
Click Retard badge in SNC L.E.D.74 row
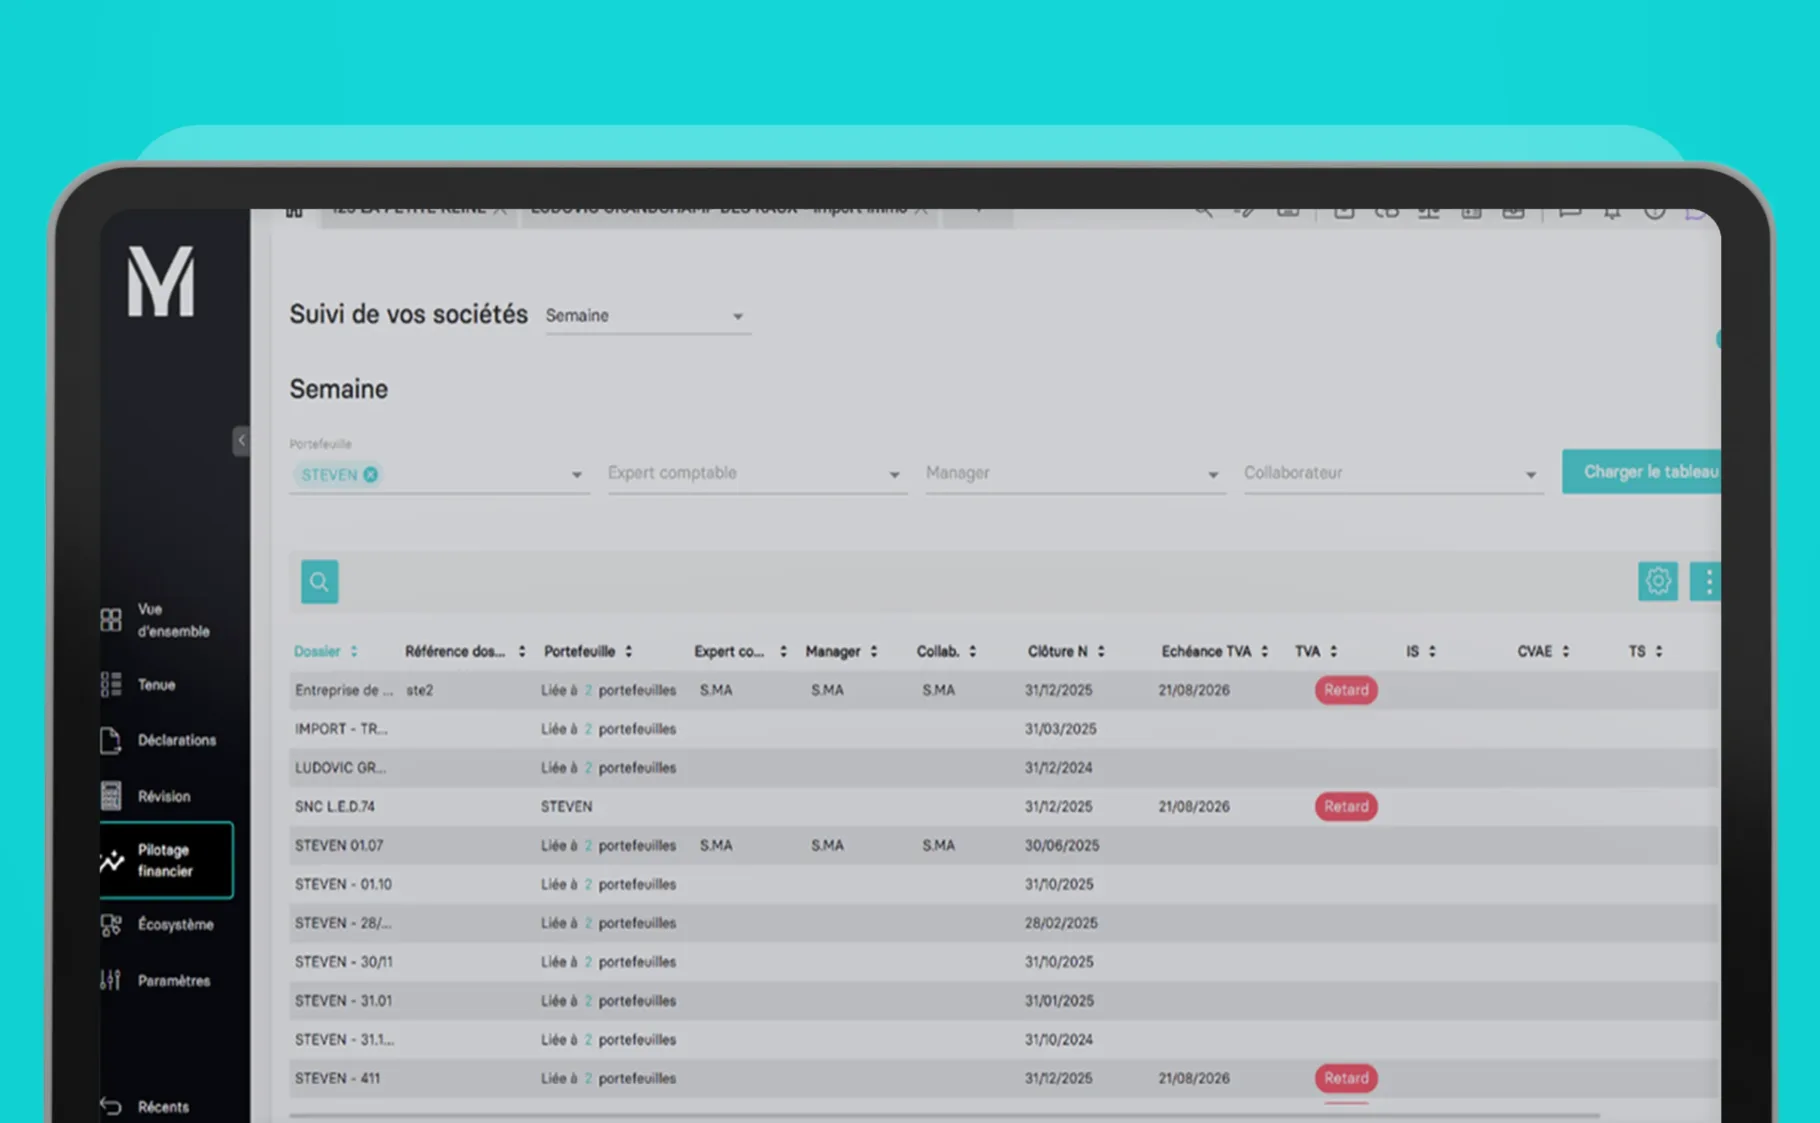pyautogui.click(x=1346, y=807)
